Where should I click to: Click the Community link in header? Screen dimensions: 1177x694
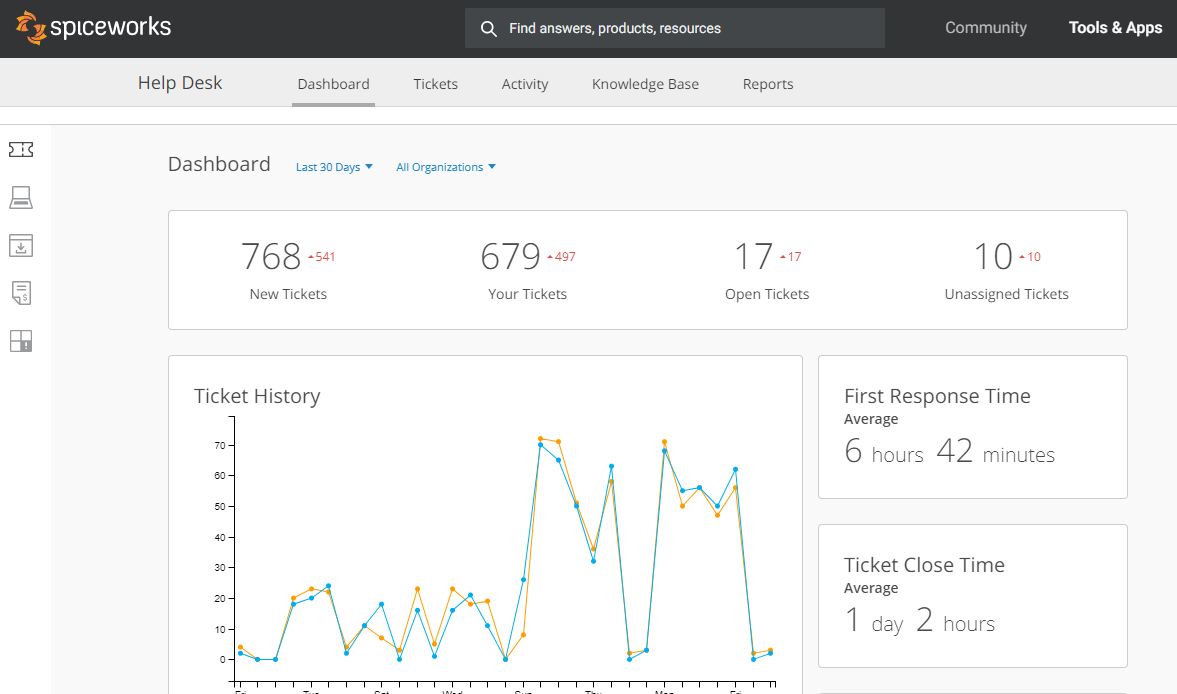[x=986, y=28]
